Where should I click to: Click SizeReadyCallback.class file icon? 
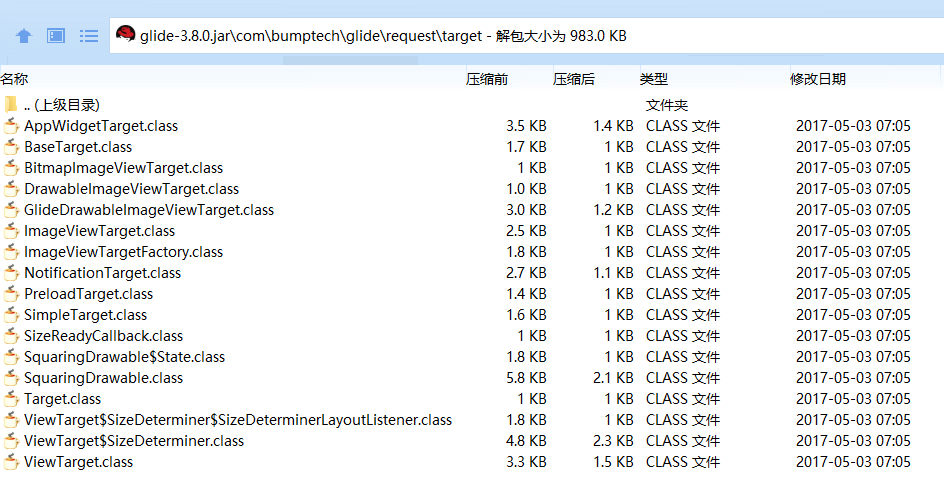point(11,336)
